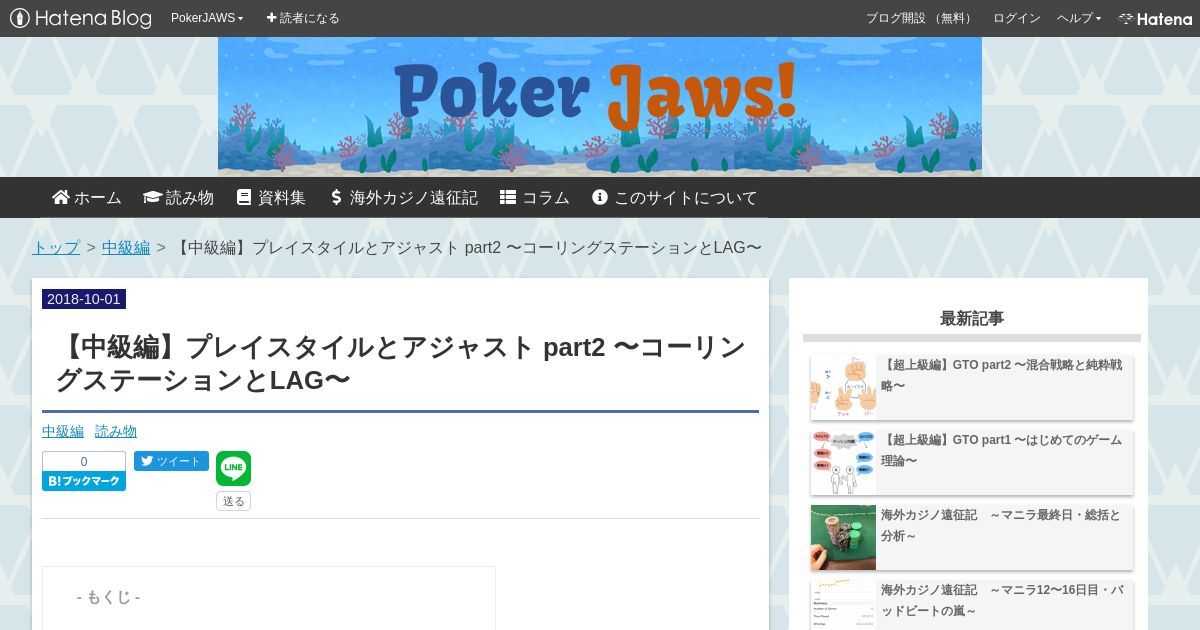The width and height of the screenshot is (1200, 630).
Task: Open 【超上級編】GTO part1 〜はじめてのゲーム理論〜
Action: coord(1001,450)
